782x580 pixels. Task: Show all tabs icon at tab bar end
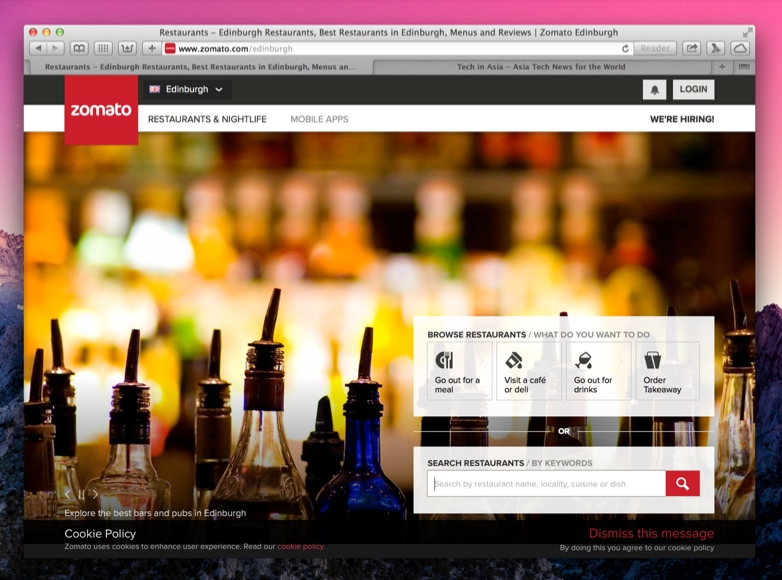744,67
